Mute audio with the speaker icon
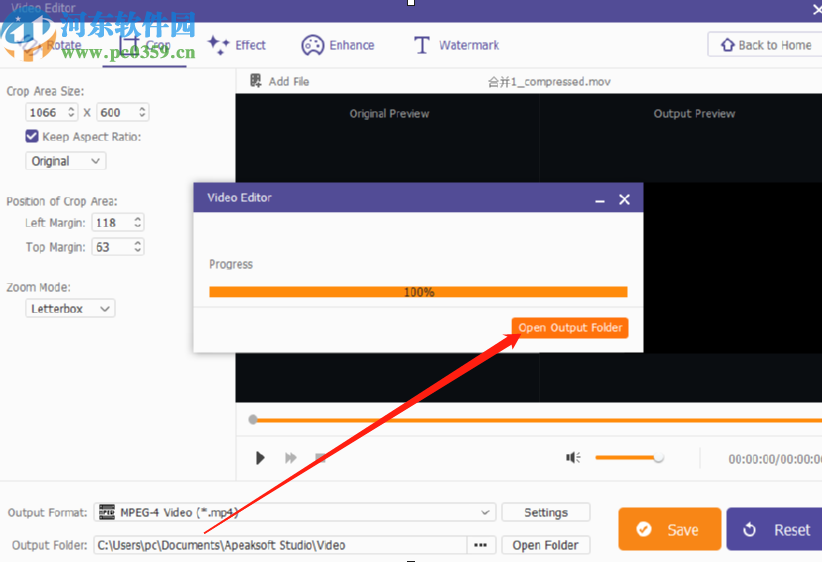 click(x=572, y=458)
